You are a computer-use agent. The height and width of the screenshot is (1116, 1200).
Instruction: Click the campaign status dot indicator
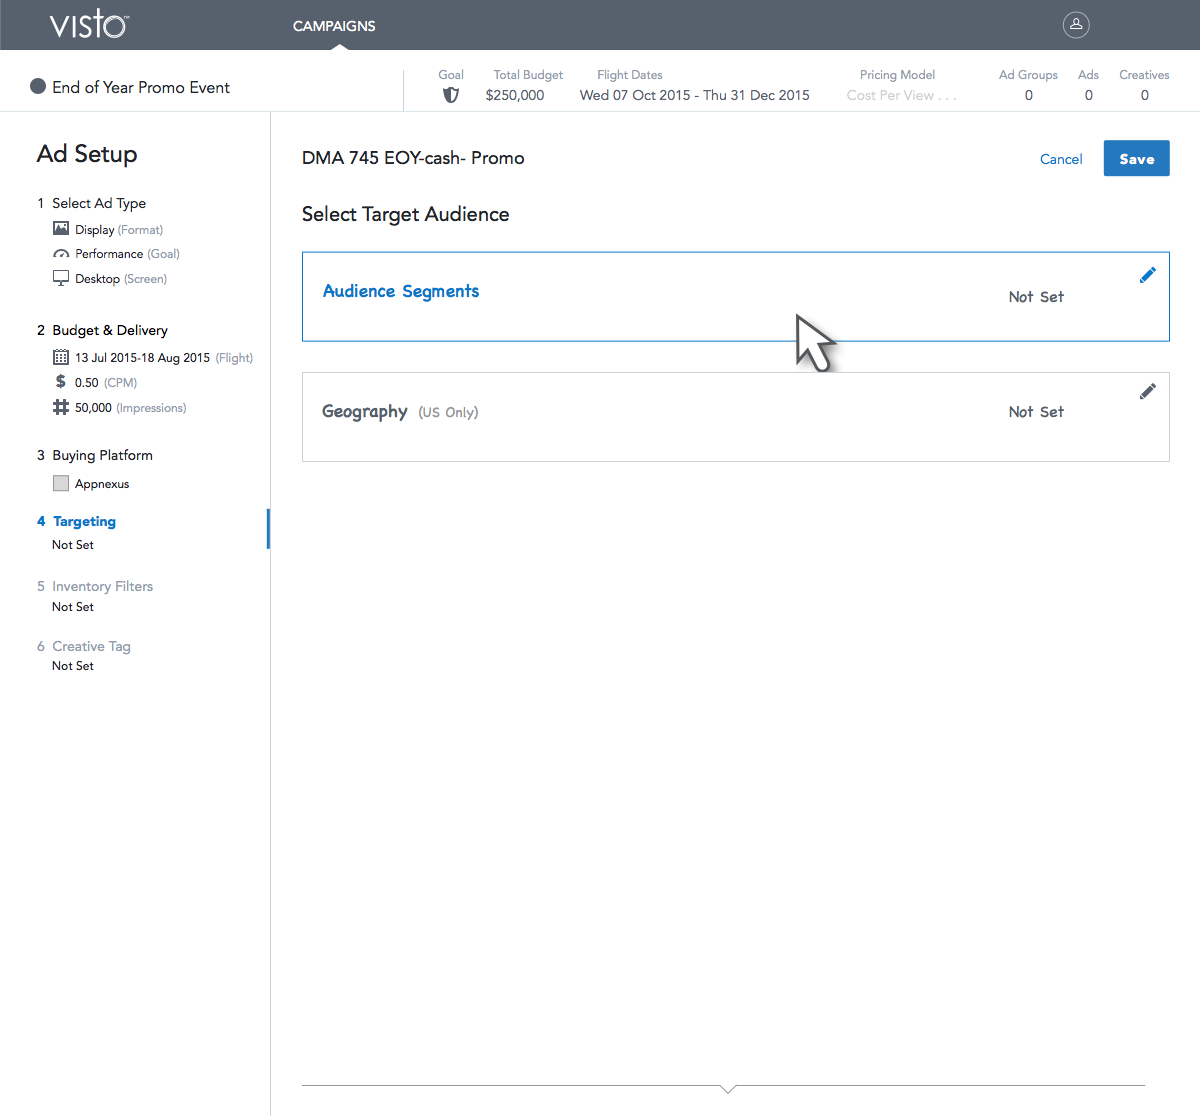tap(38, 87)
